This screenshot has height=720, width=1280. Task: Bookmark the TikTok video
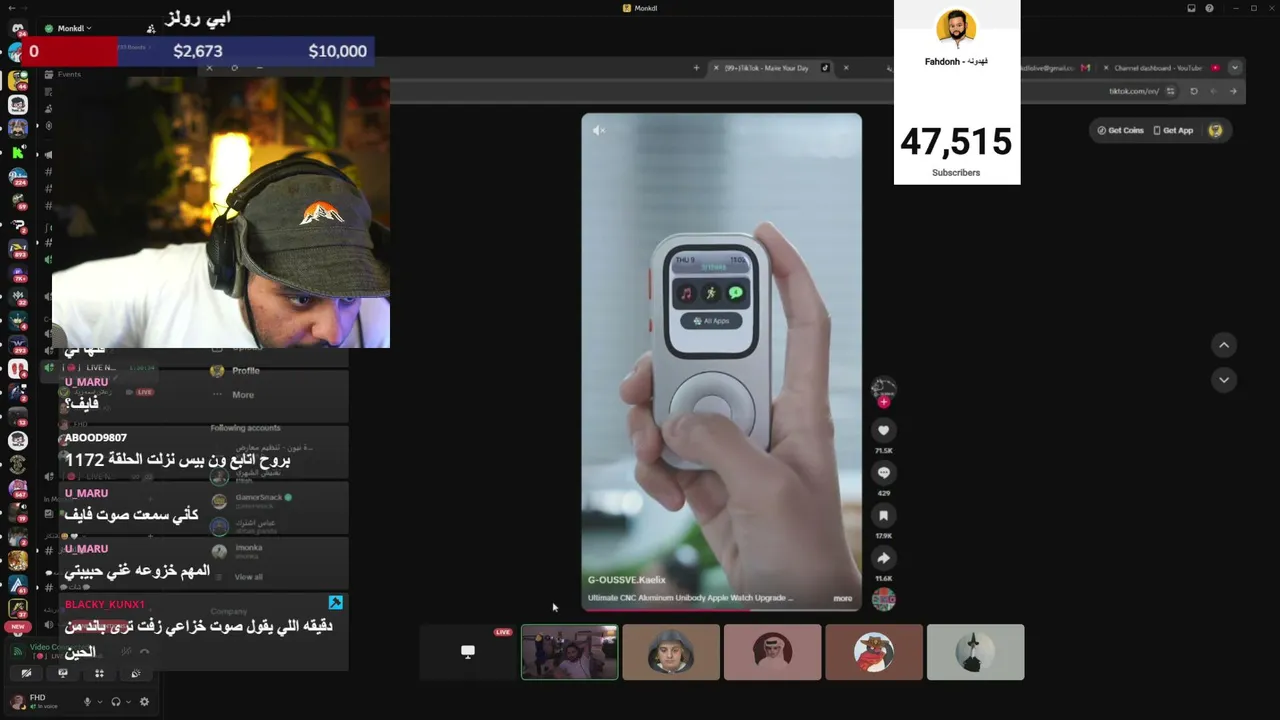tap(883, 516)
